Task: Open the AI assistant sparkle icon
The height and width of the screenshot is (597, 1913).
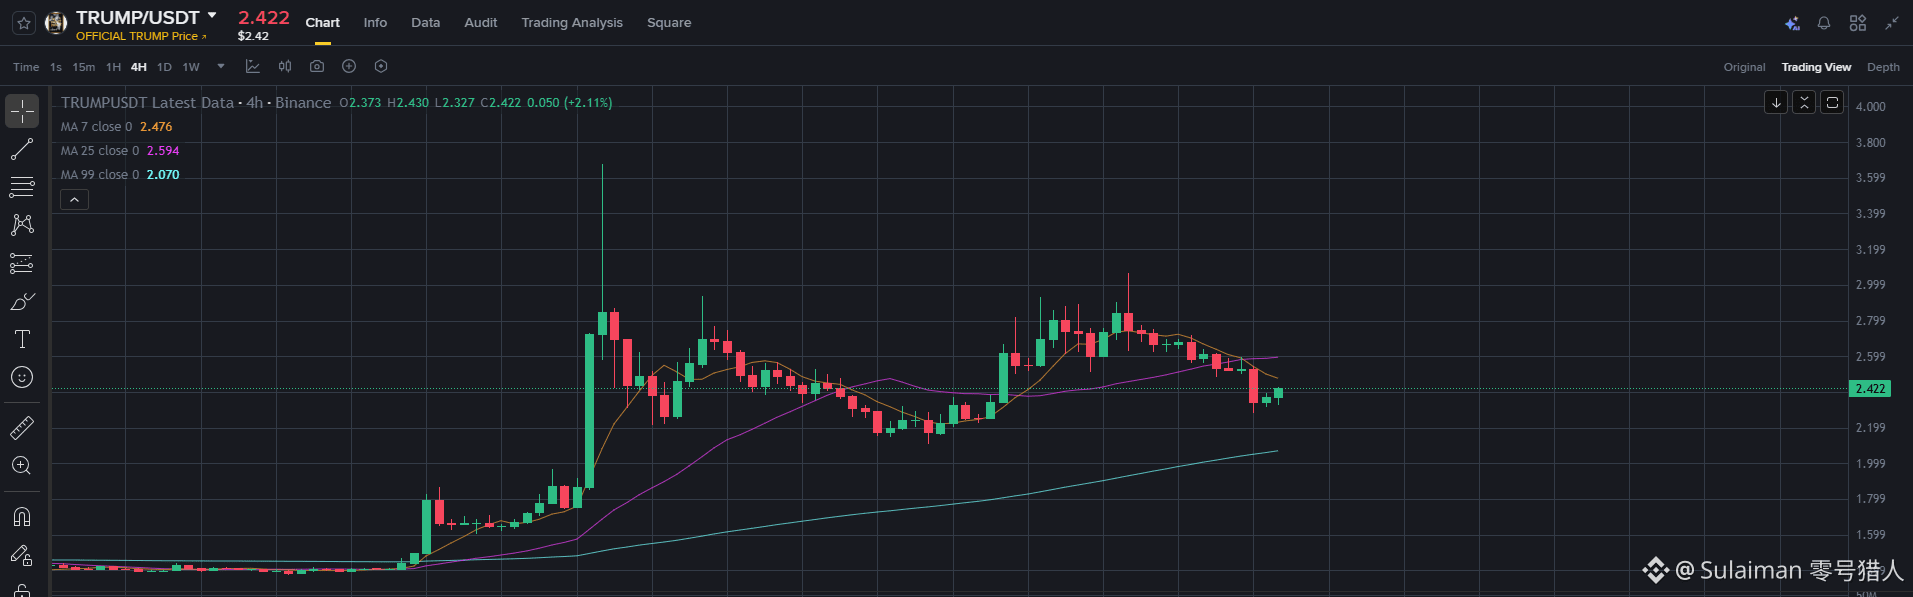Action: (1792, 23)
